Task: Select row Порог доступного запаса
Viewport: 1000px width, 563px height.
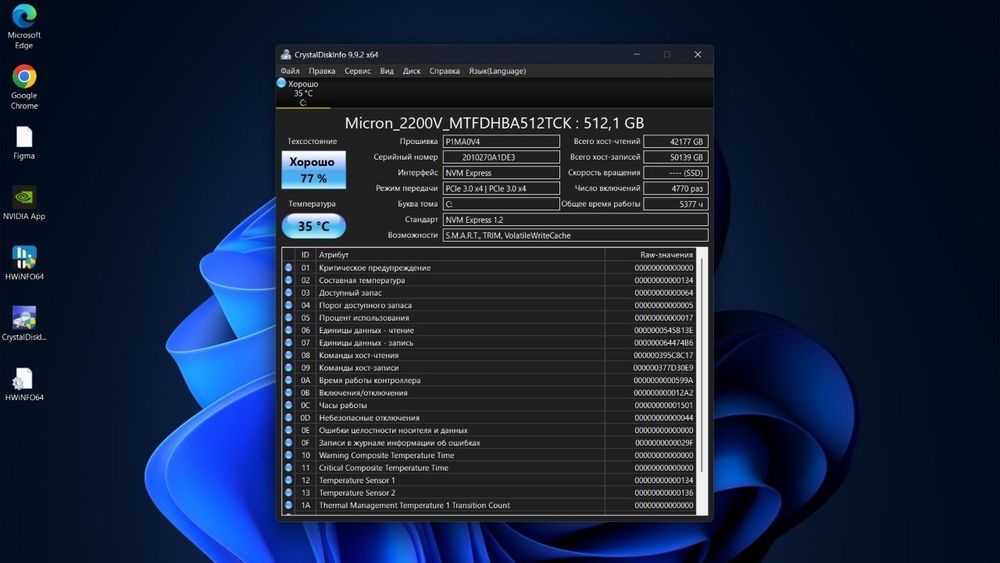Action: click(489, 305)
